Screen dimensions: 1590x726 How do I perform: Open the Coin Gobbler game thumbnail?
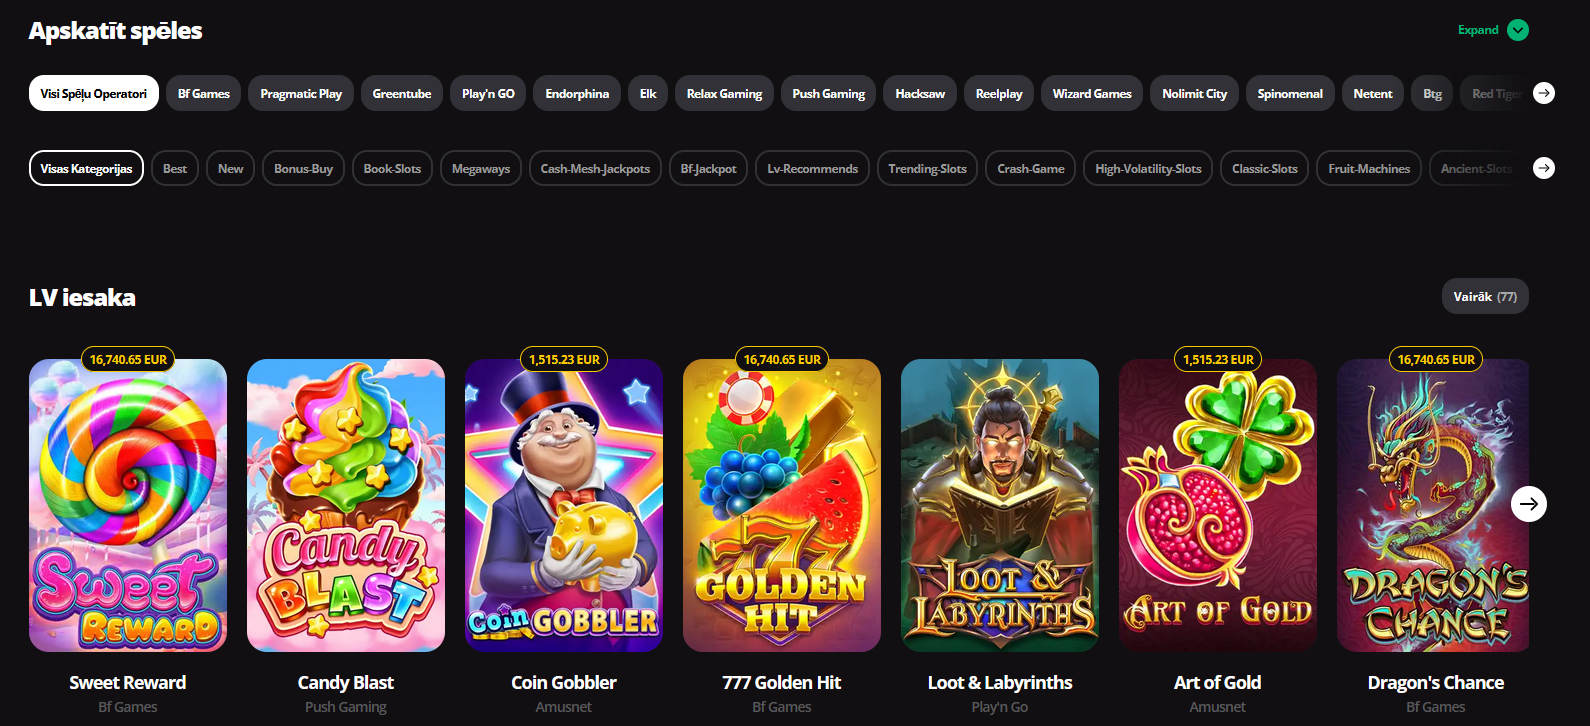tap(564, 505)
